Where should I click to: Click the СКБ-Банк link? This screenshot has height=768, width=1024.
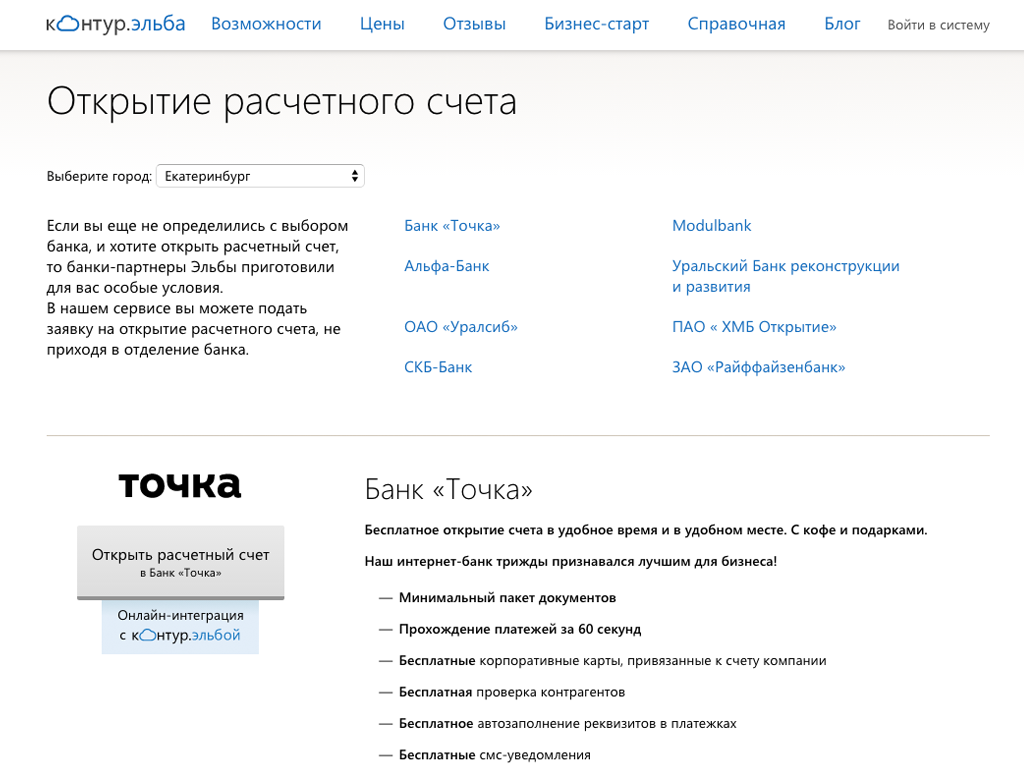438,367
